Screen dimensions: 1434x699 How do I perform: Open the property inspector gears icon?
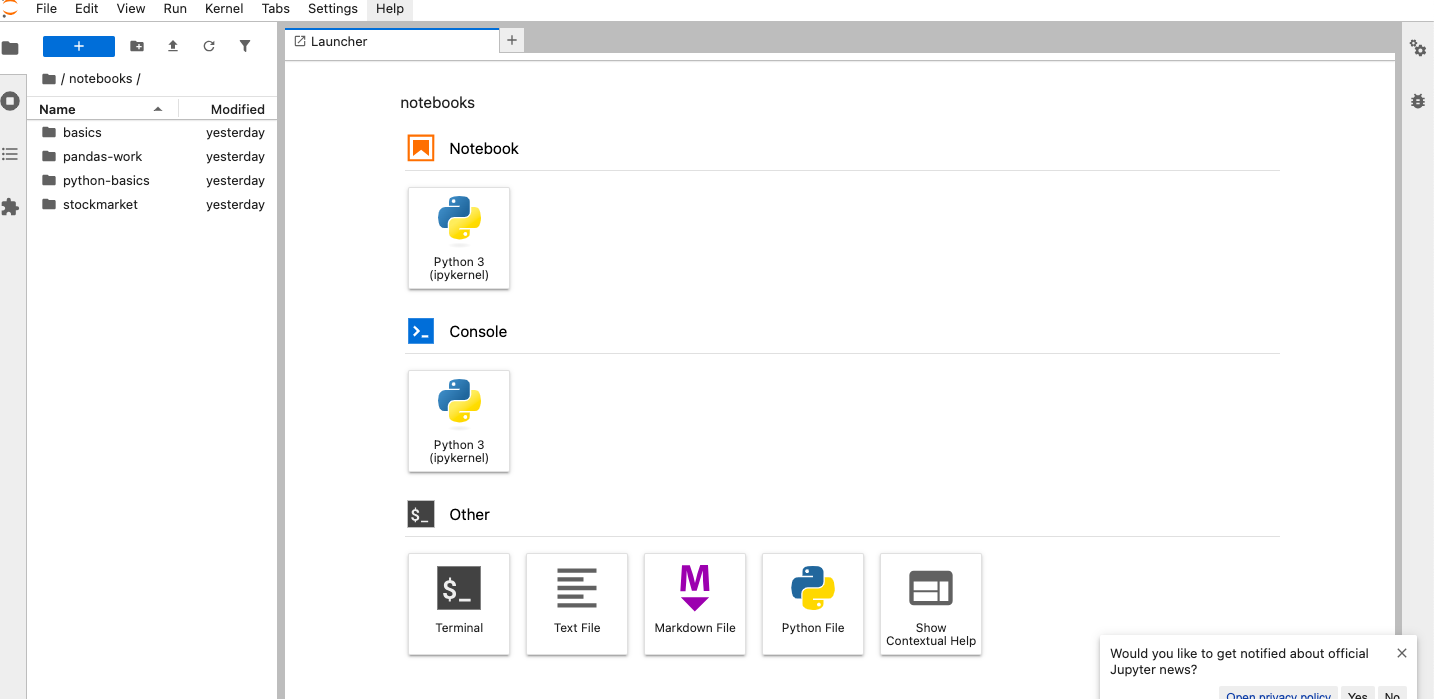1418,48
